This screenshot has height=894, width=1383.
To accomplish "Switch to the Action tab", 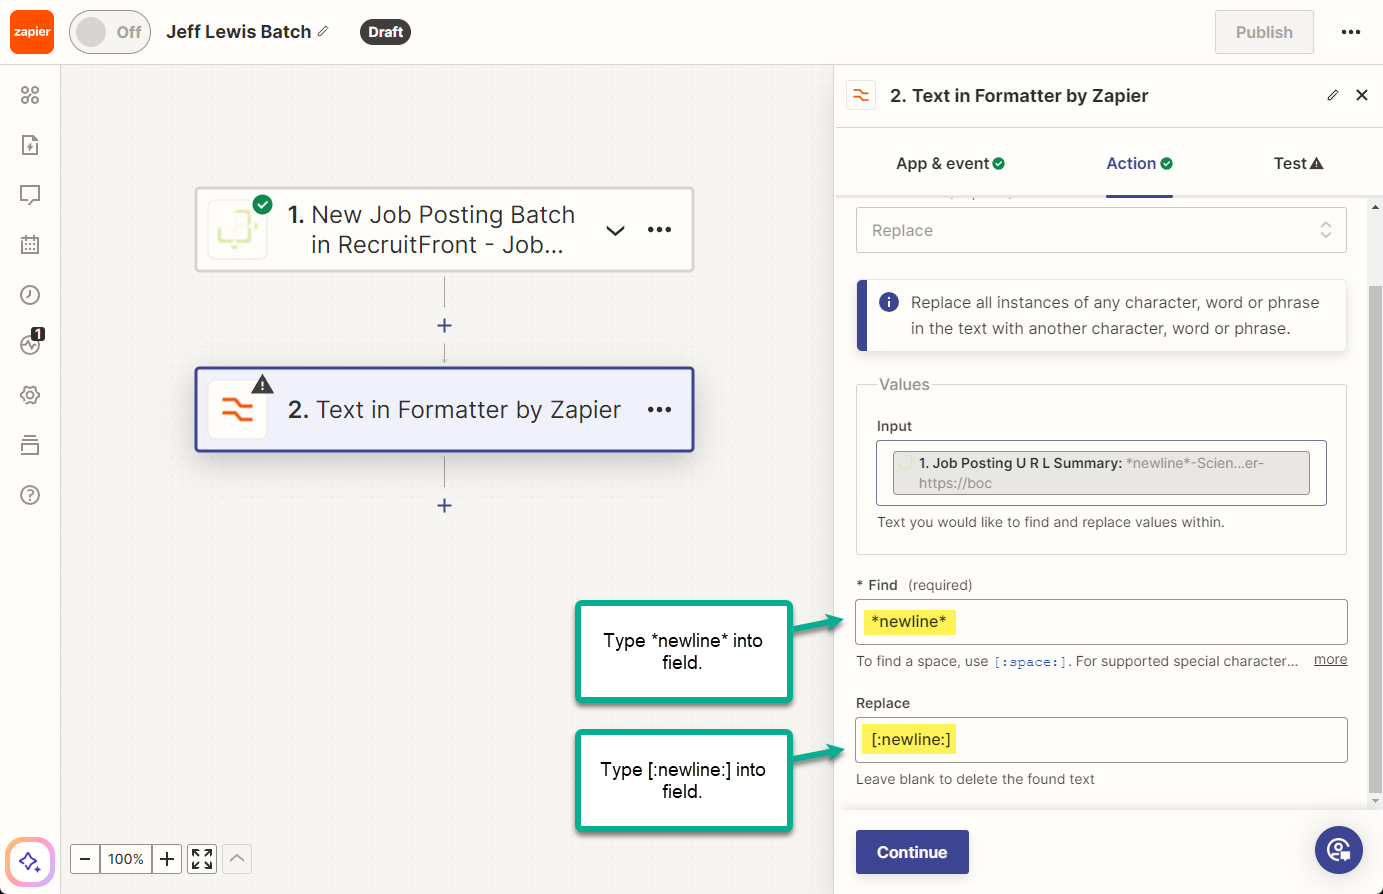I will (x=1139, y=163).
